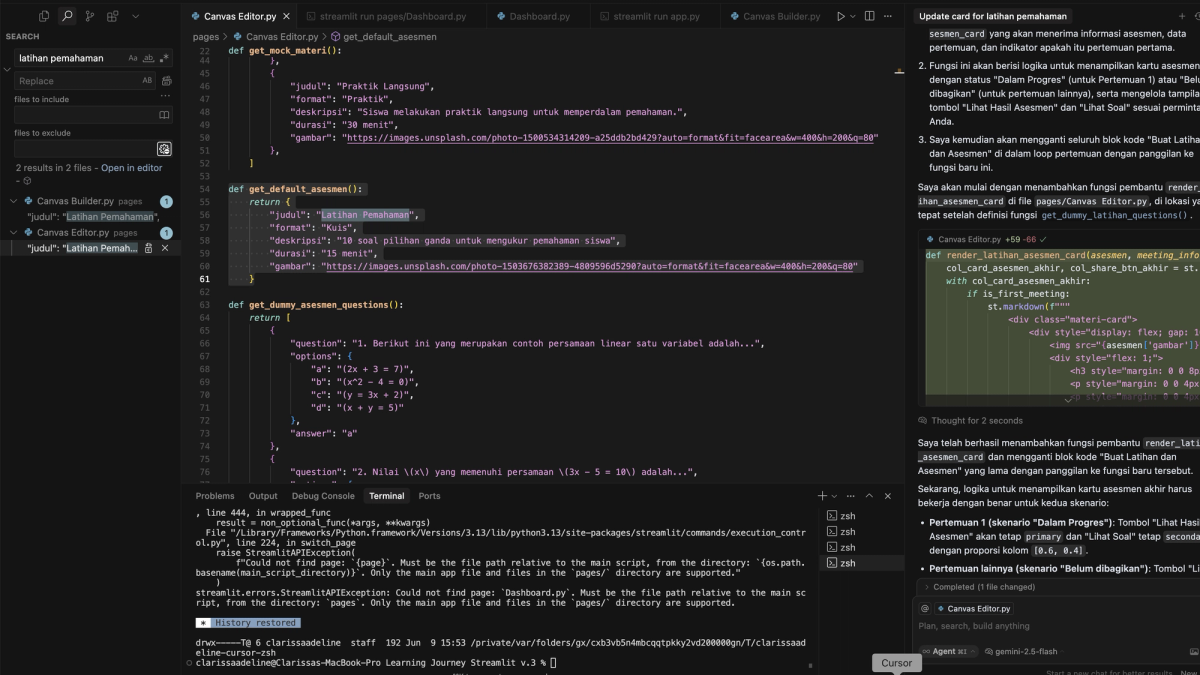Viewport: 1200px width, 675px height.
Task: Toggle Match Whole Word in search box
Action: pos(149,58)
